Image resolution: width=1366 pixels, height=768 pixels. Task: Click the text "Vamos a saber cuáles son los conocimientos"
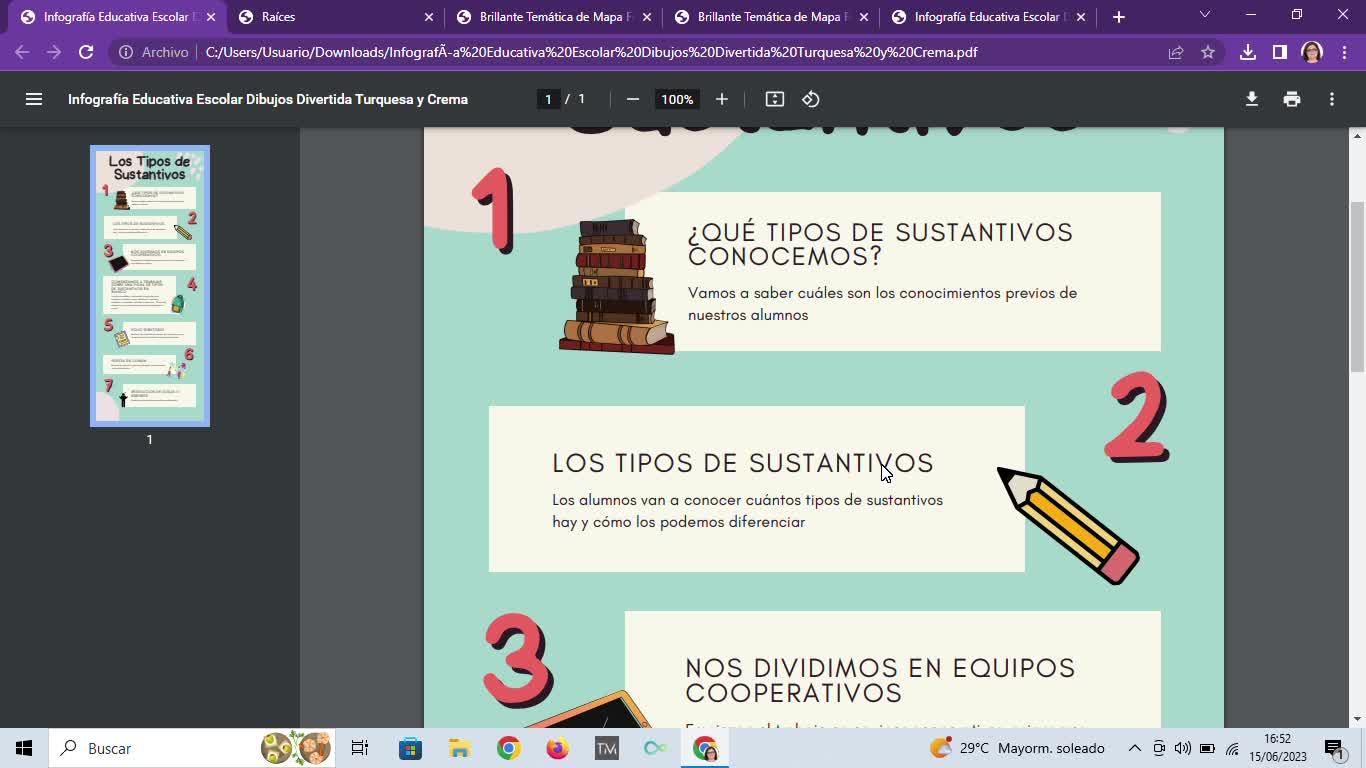844,293
